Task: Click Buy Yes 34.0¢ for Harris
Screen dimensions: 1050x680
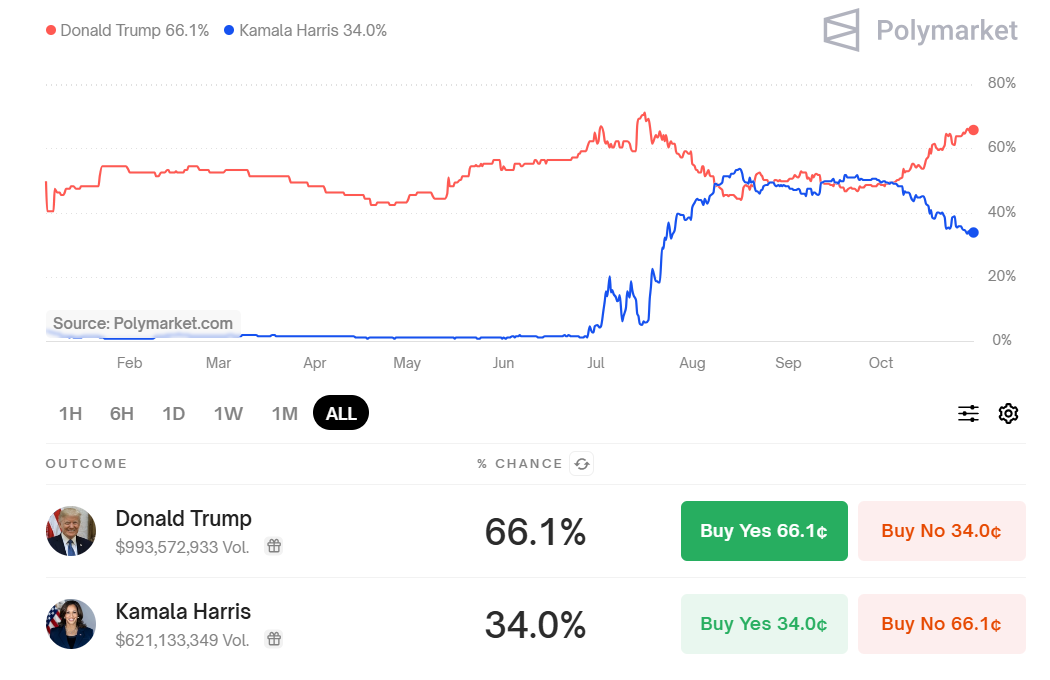Action: tap(764, 624)
